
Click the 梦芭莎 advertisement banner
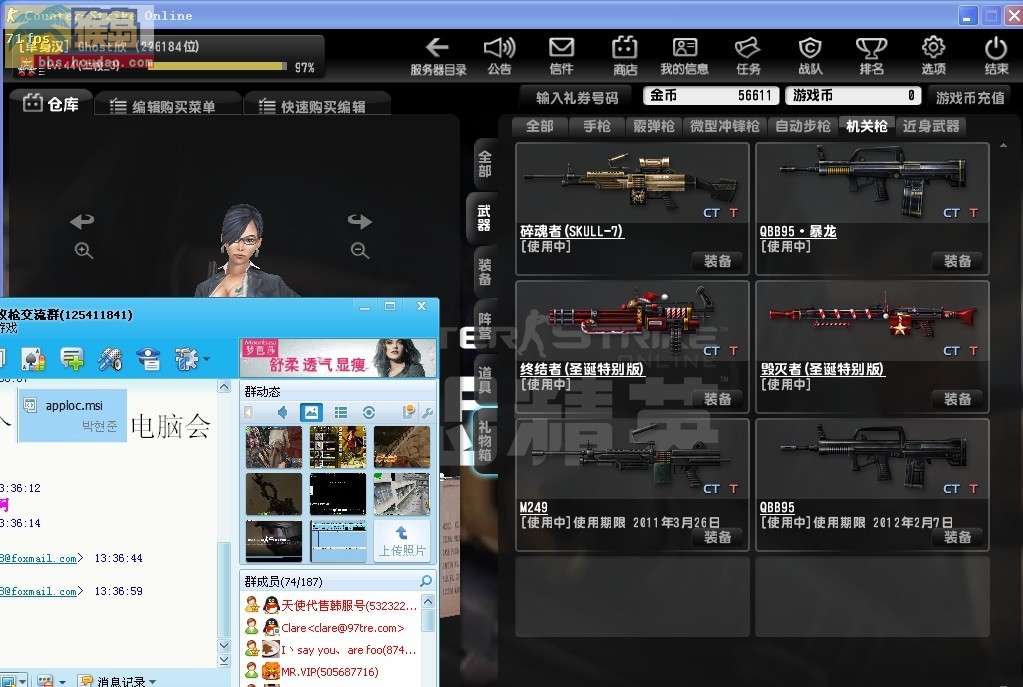[338, 358]
